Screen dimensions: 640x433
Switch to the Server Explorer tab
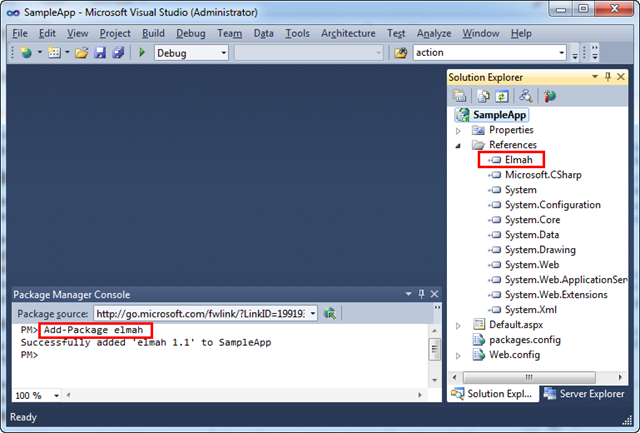(x=585, y=394)
